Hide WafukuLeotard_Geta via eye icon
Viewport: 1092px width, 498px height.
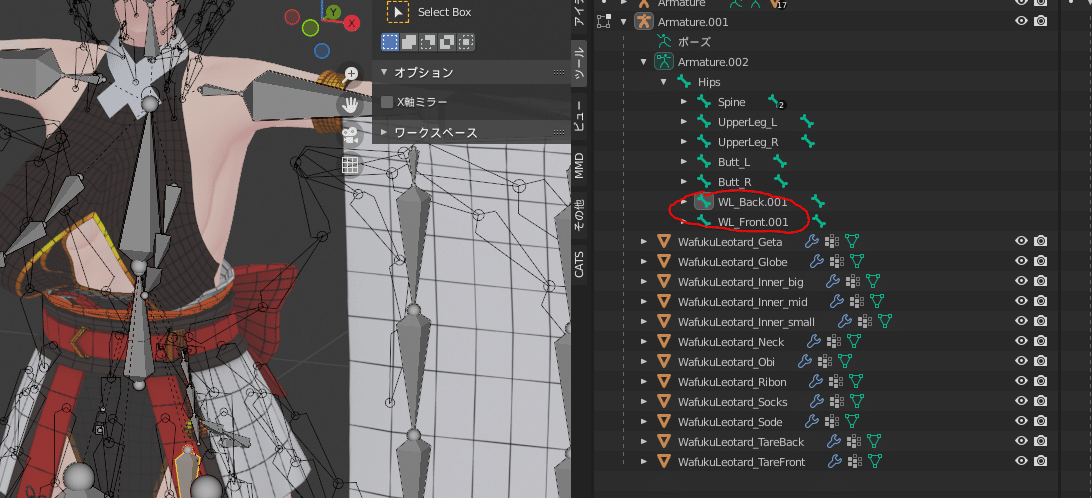click(x=1022, y=242)
